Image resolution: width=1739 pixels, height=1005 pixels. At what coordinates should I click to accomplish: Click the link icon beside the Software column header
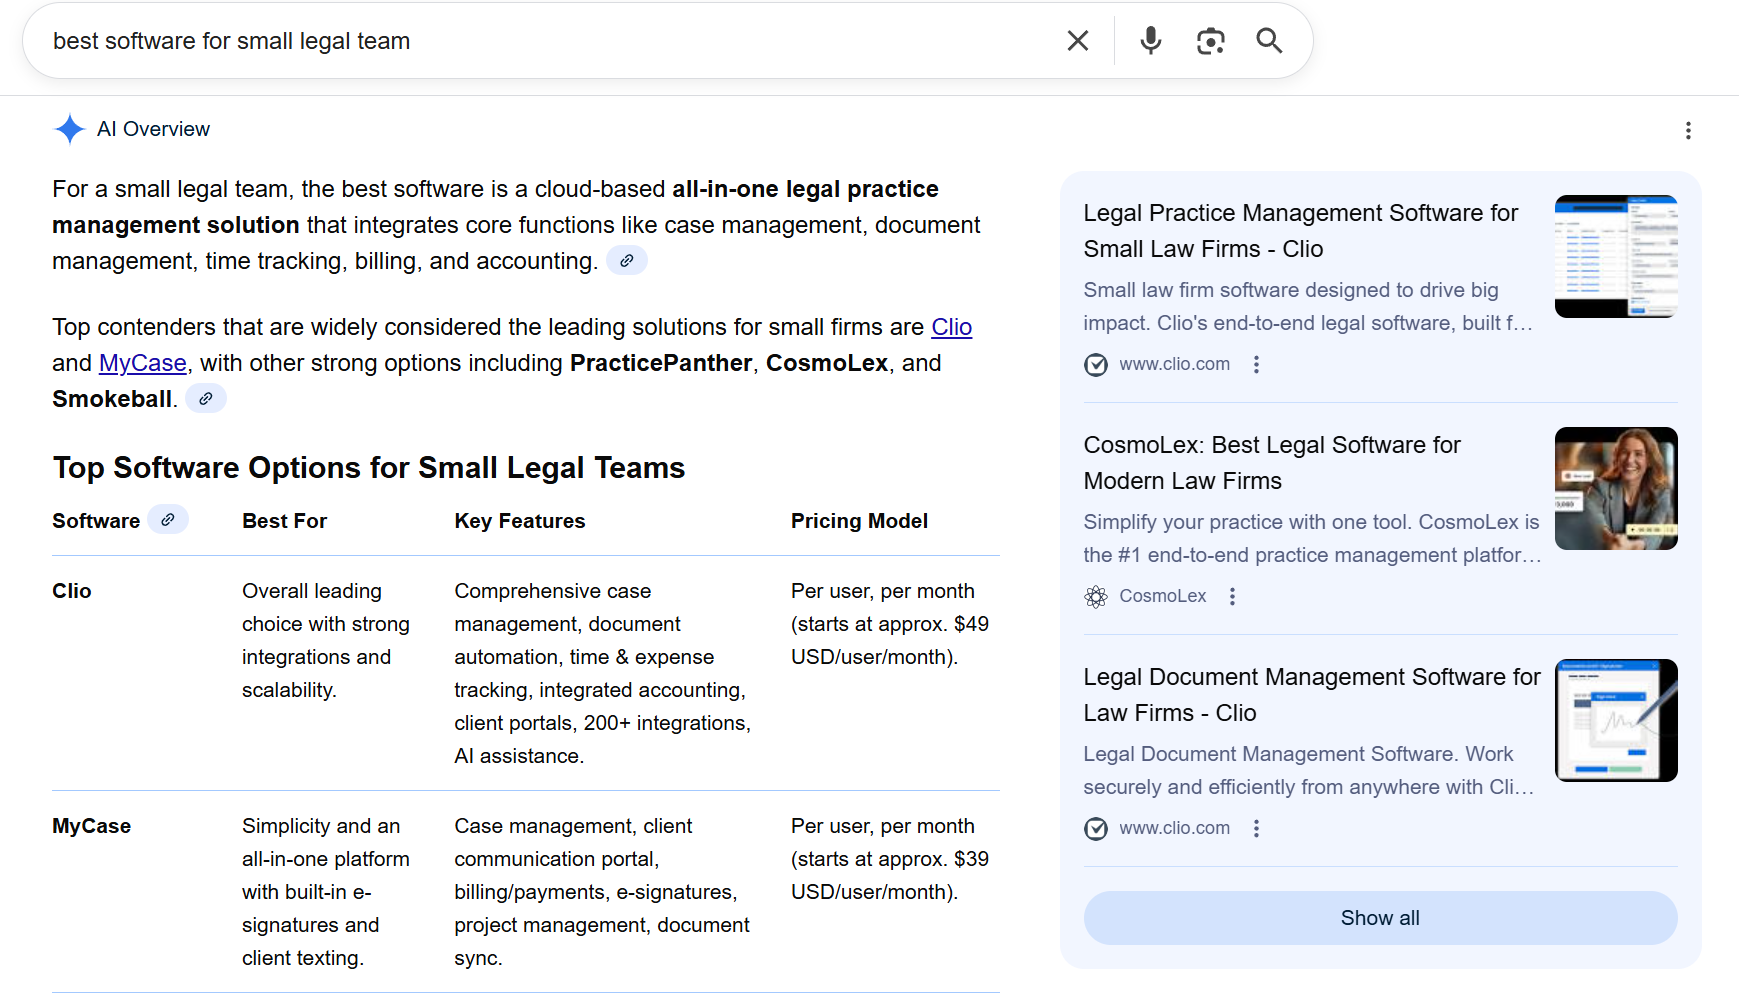tap(169, 519)
